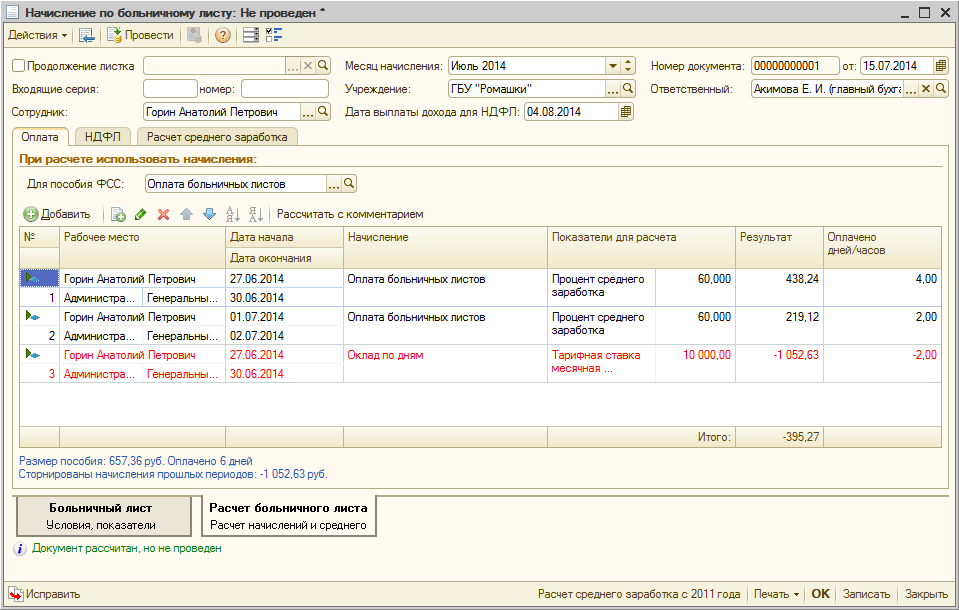
Task: Sort ascending with A-Я sort icon
Action: (233, 214)
